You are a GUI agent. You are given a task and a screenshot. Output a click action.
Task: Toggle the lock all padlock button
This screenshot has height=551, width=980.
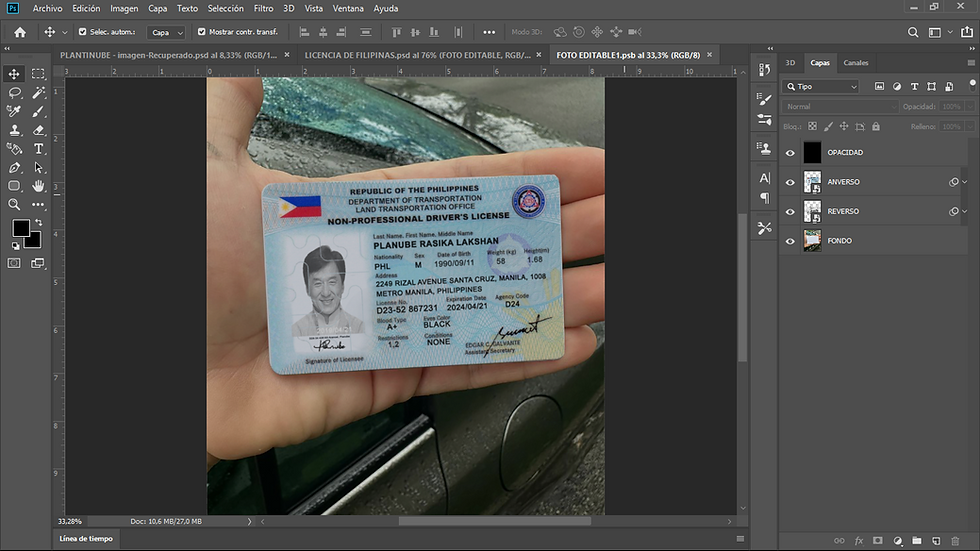click(x=876, y=126)
